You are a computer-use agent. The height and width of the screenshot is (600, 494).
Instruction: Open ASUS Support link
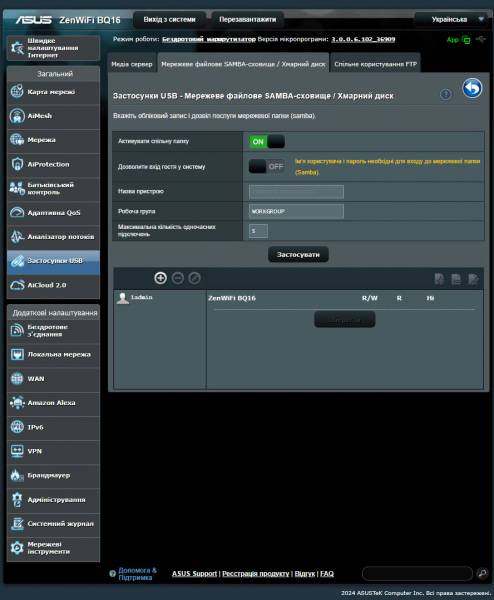coord(194,574)
